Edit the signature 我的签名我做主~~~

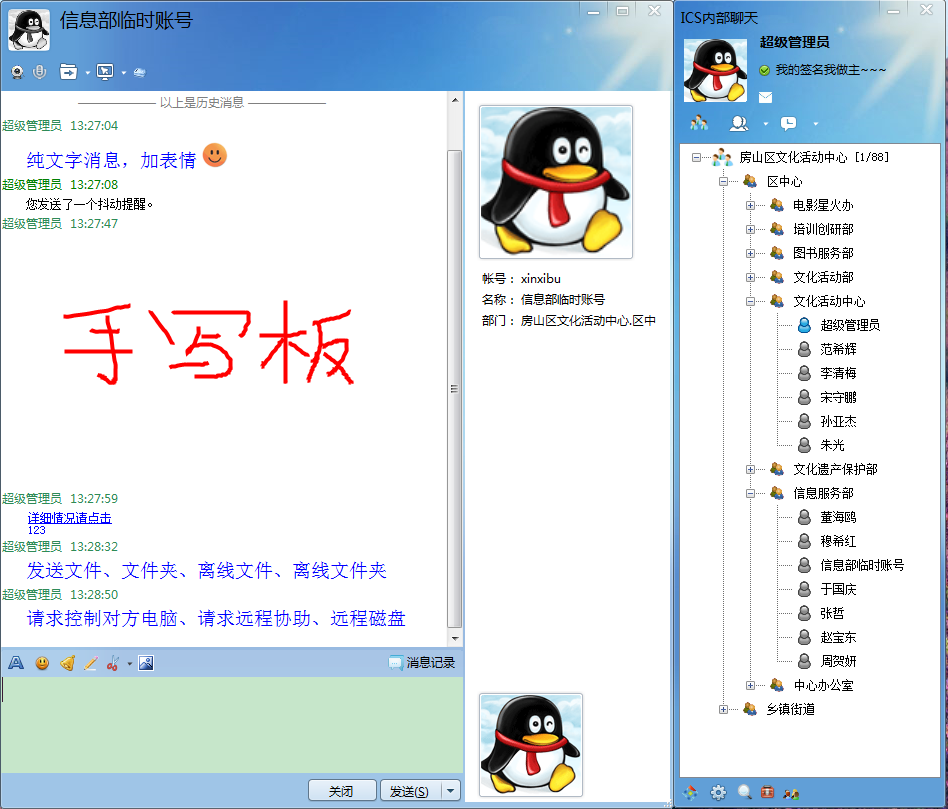[831, 70]
